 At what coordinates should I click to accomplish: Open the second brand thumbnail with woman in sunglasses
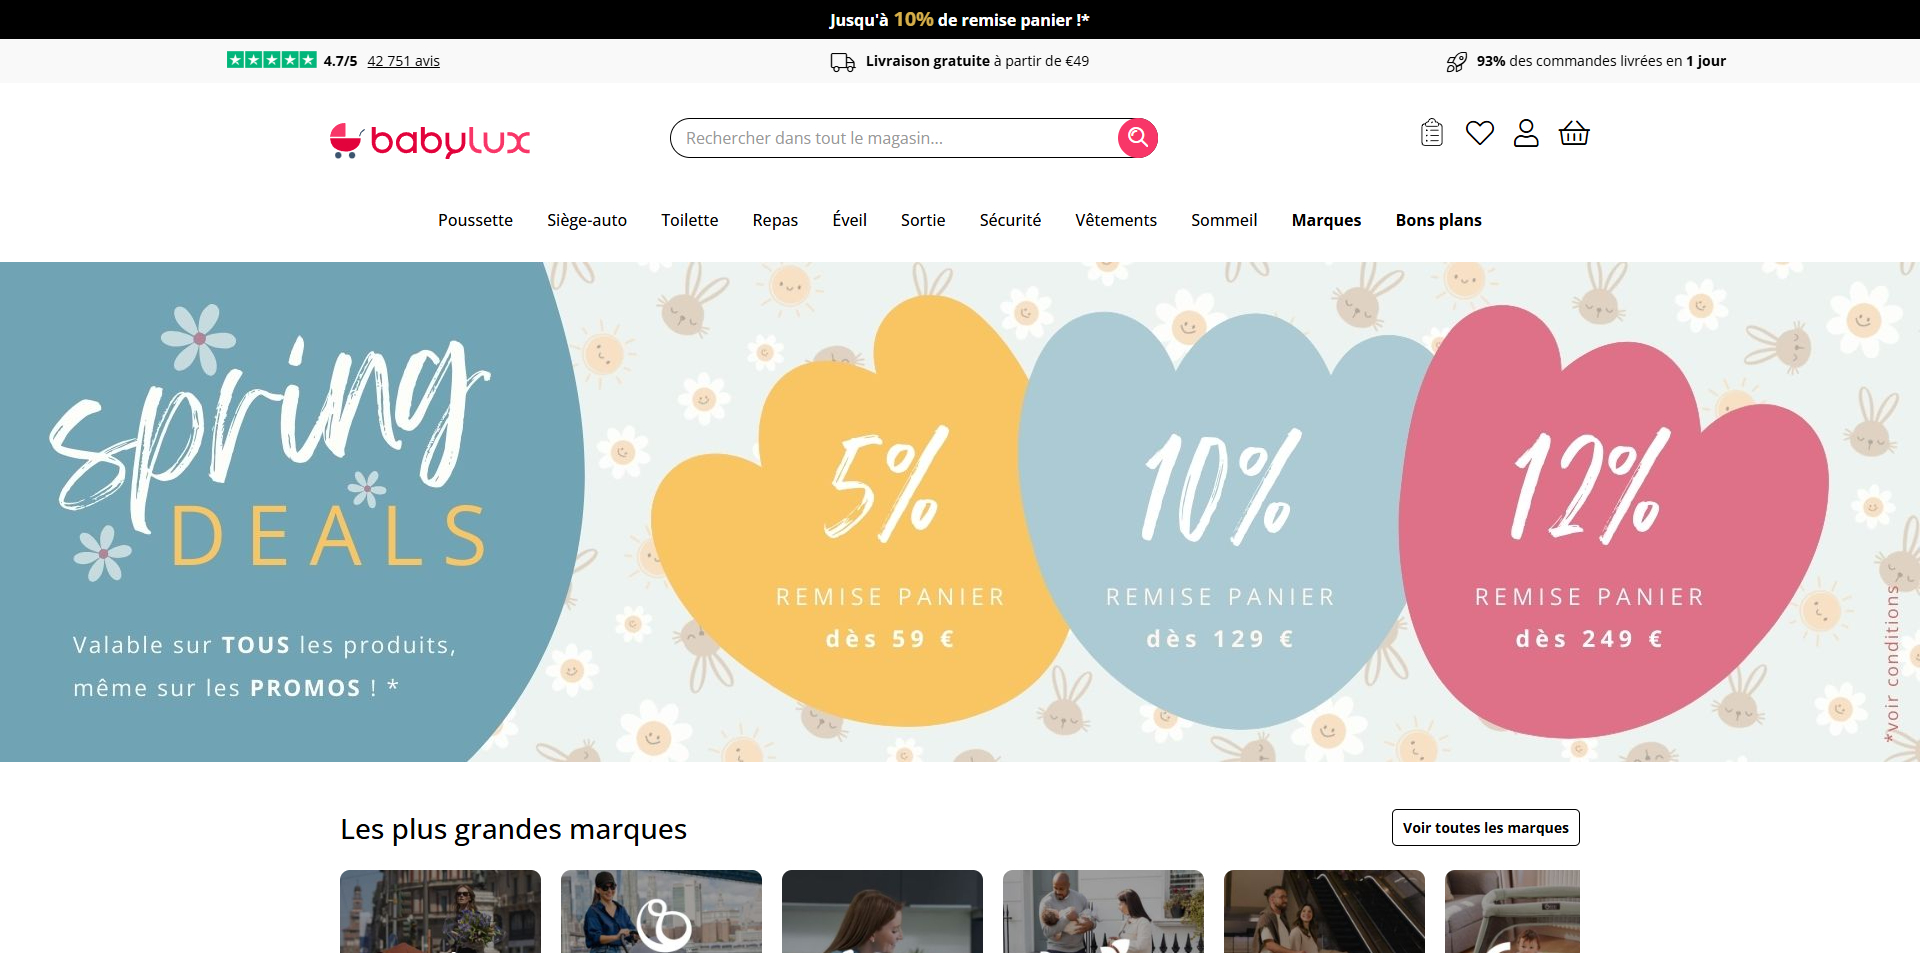[661, 911]
